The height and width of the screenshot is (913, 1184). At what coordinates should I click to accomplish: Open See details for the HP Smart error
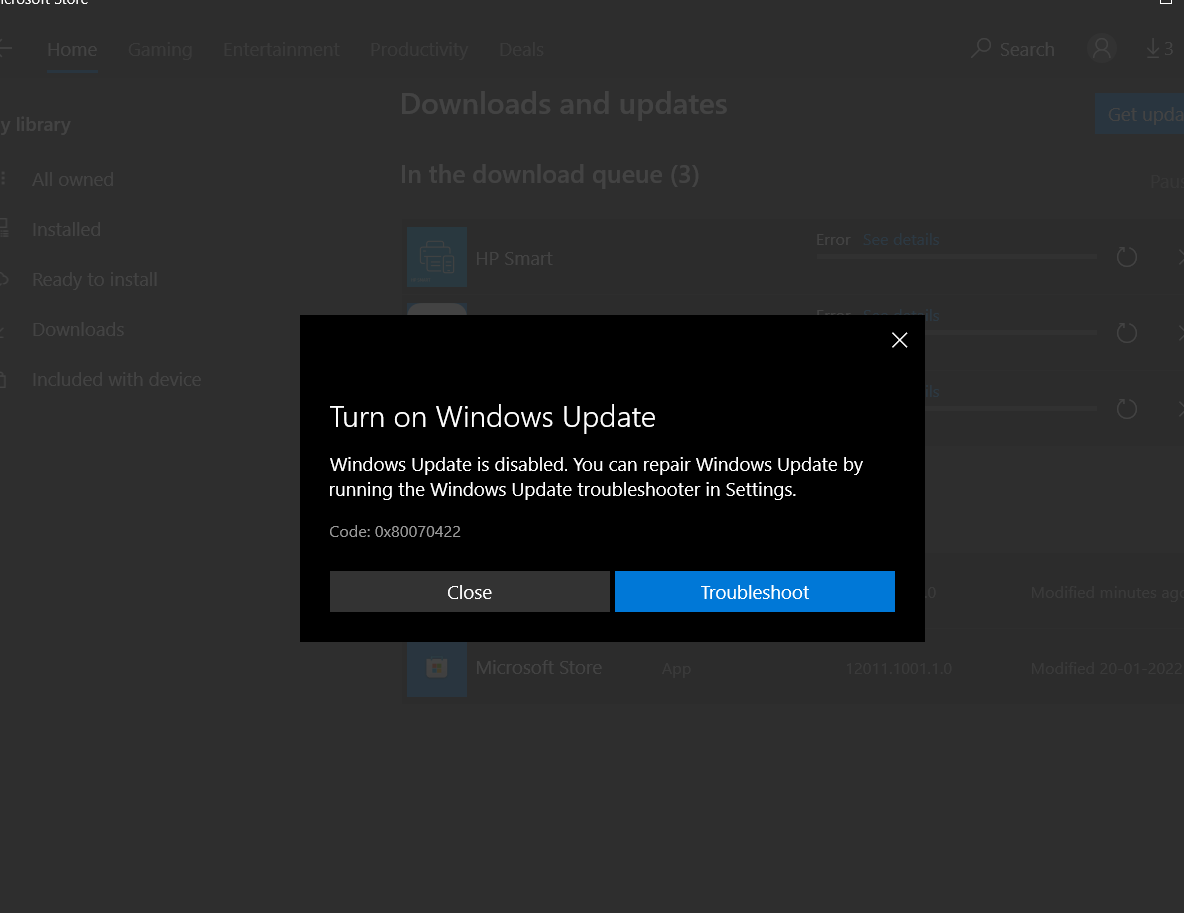click(x=900, y=239)
